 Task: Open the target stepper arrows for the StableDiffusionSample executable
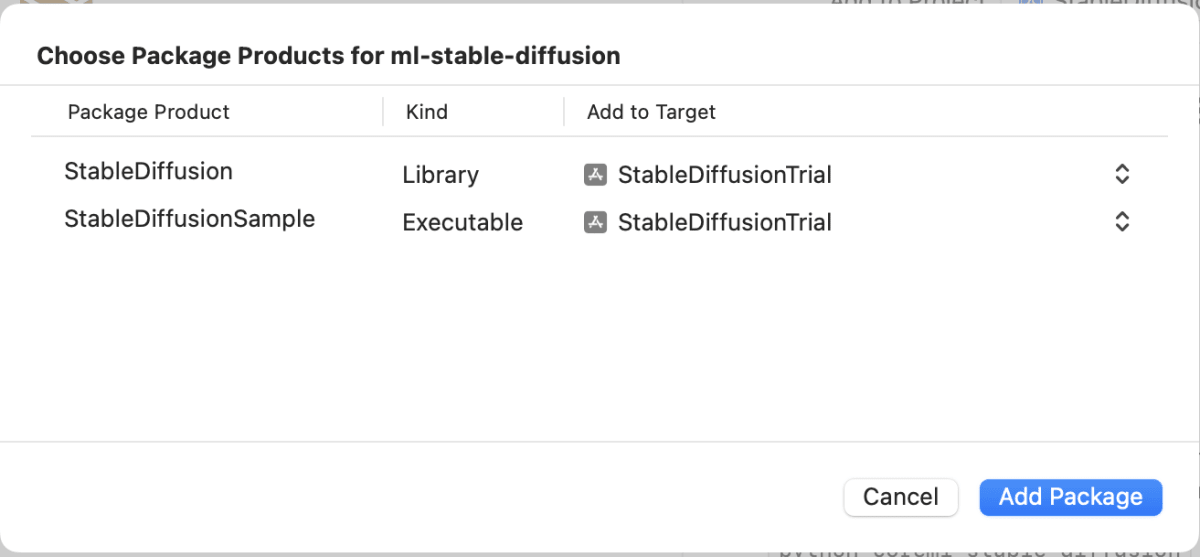click(1122, 221)
